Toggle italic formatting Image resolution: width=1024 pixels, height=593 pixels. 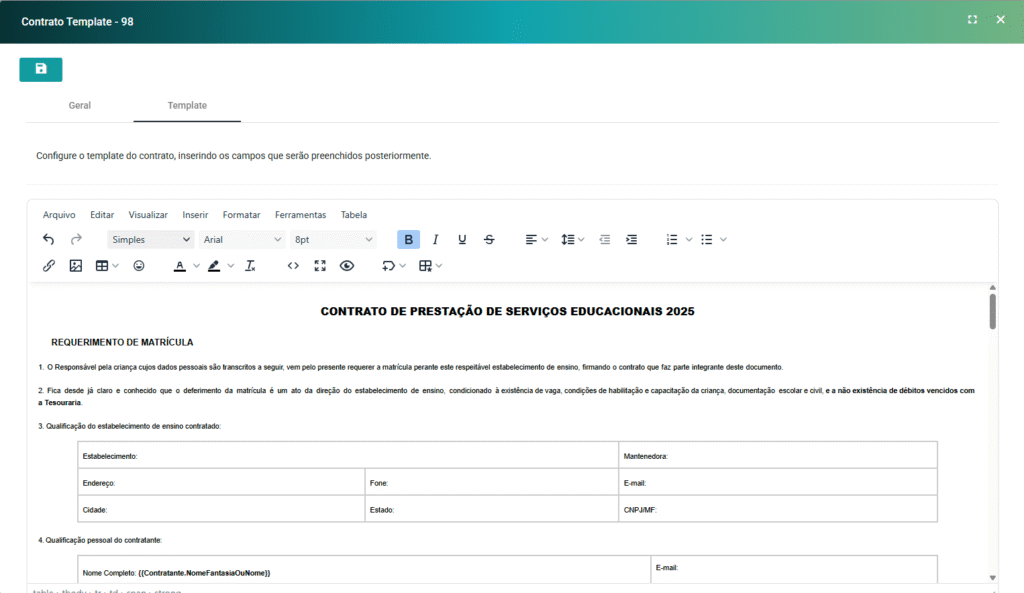point(435,239)
